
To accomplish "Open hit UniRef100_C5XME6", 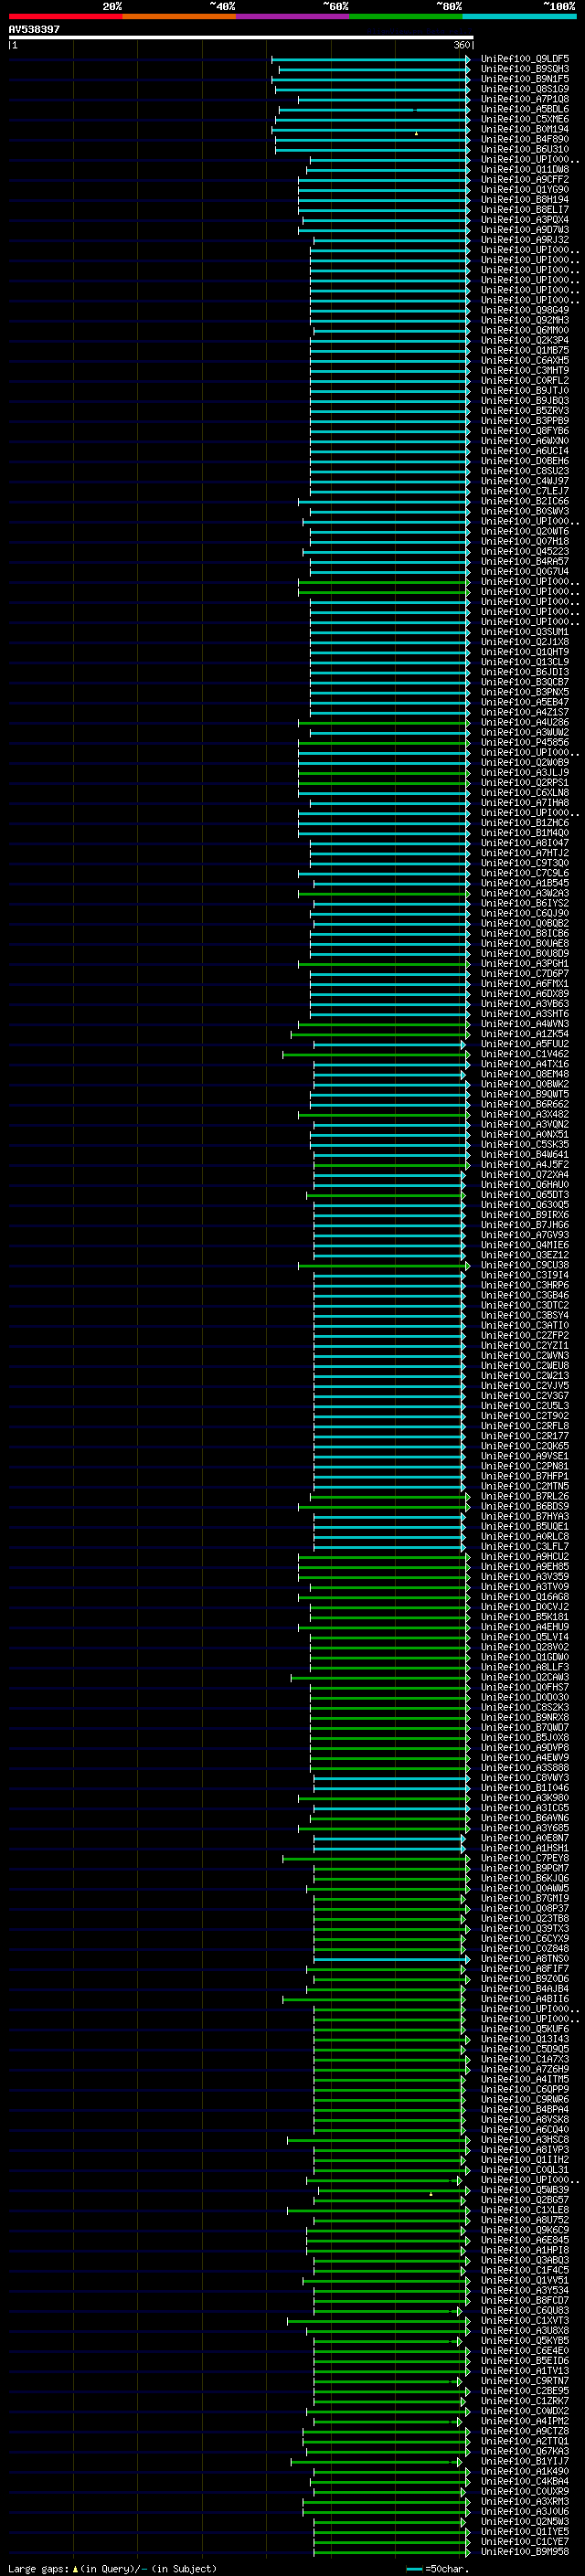I will point(524,119).
